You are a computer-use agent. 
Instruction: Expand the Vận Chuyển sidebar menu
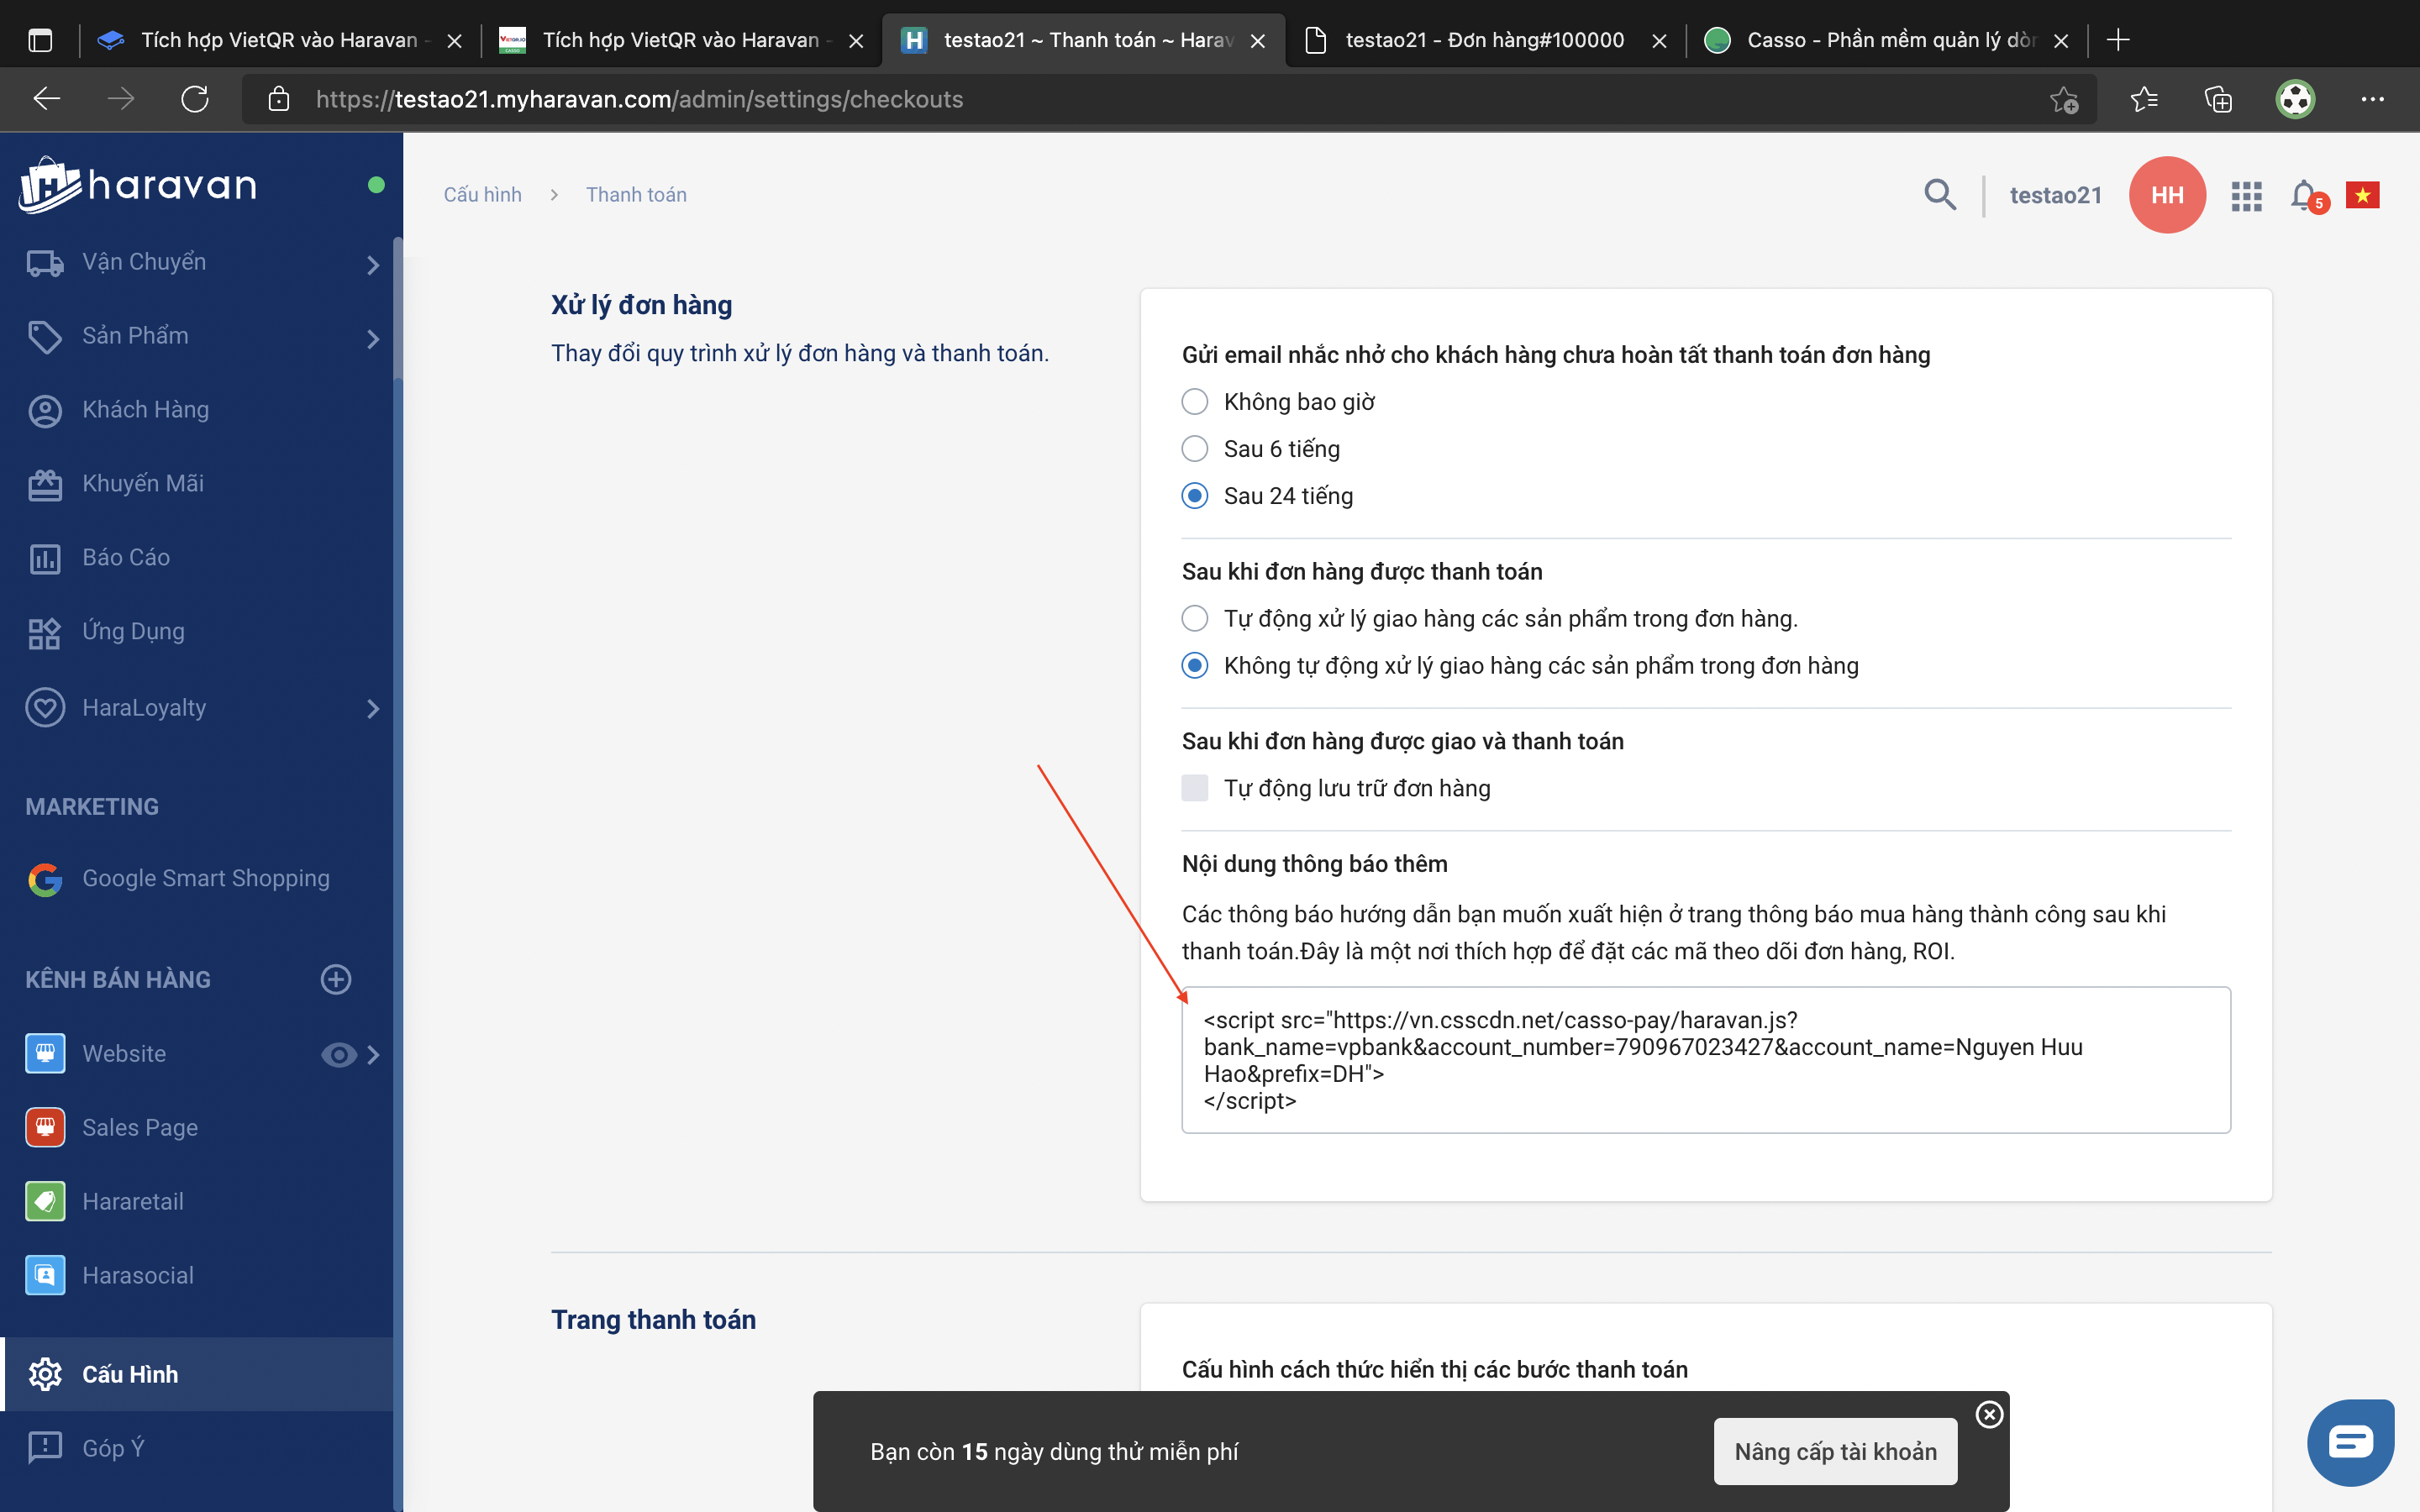pyautogui.click(x=373, y=264)
